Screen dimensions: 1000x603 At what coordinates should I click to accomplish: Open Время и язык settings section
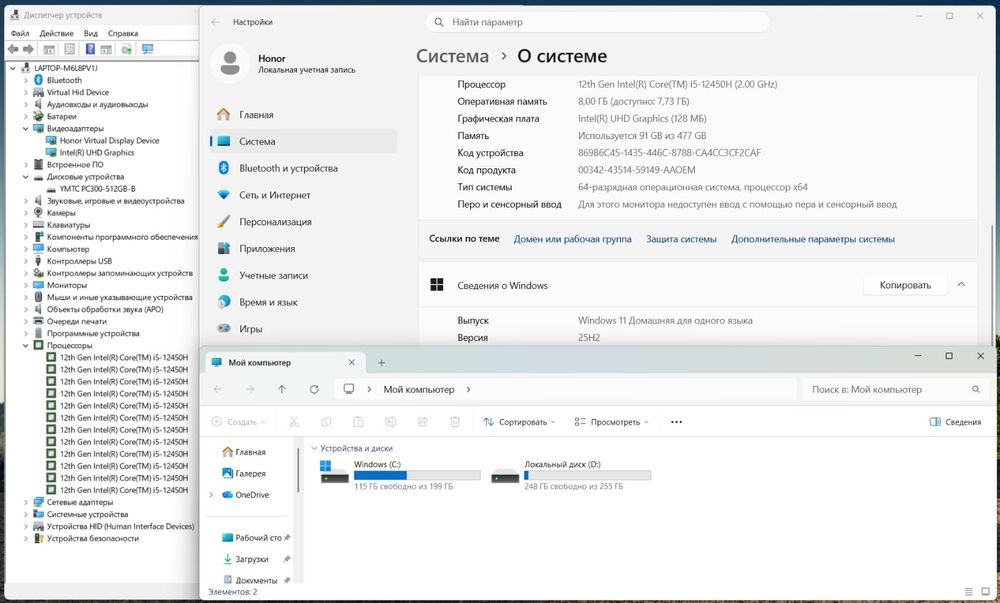pos(304,302)
